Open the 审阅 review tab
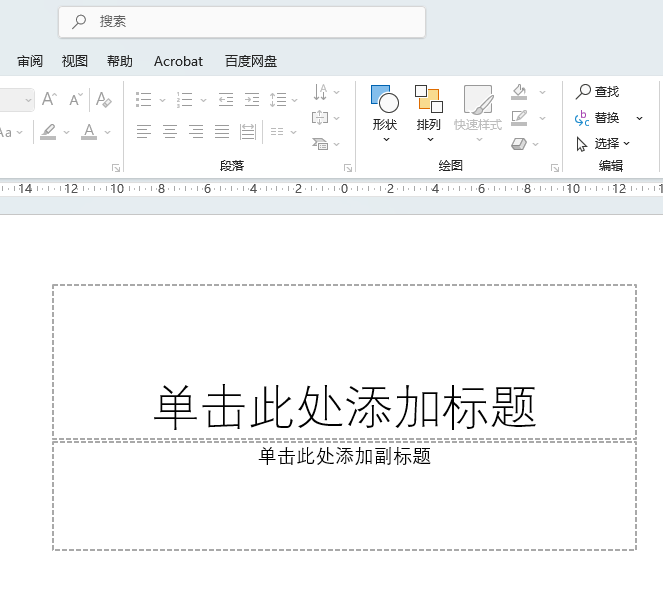The width and height of the screenshot is (663, 603). pos(30,61)
